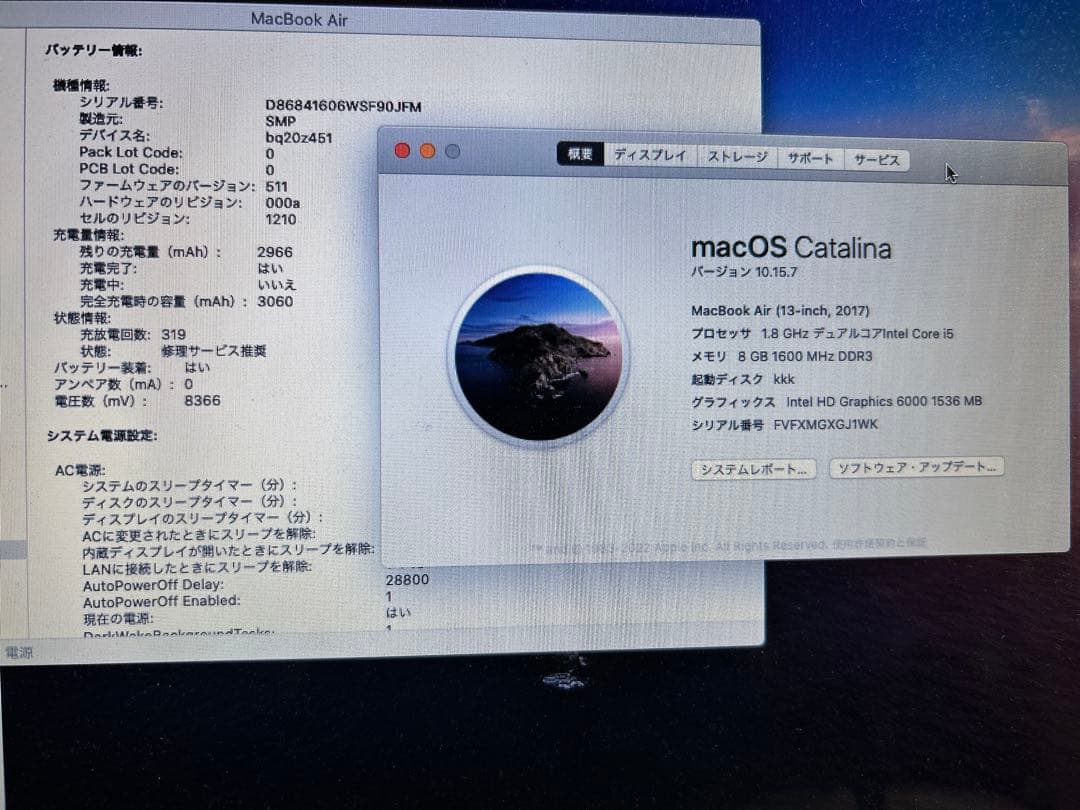Click the green zoom traffic light

point(452,148)
